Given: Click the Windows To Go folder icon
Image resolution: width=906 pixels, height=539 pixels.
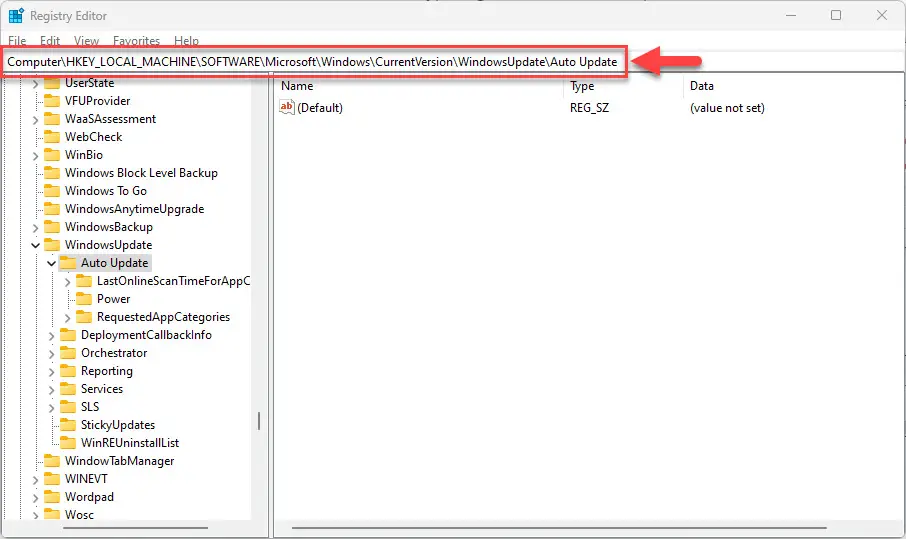Looking at the screenshot, I should coord(52,191).
